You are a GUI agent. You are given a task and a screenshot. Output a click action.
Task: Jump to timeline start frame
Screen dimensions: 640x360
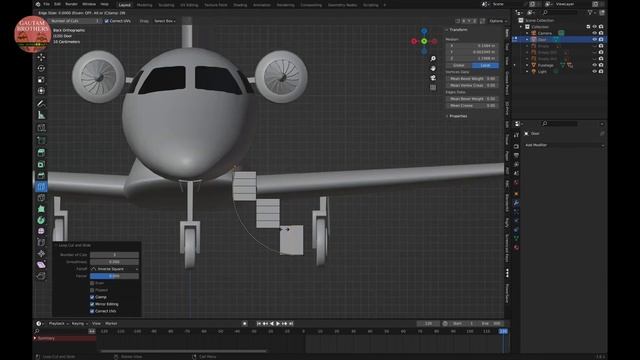pyautogui.click(x=259, y=323)
